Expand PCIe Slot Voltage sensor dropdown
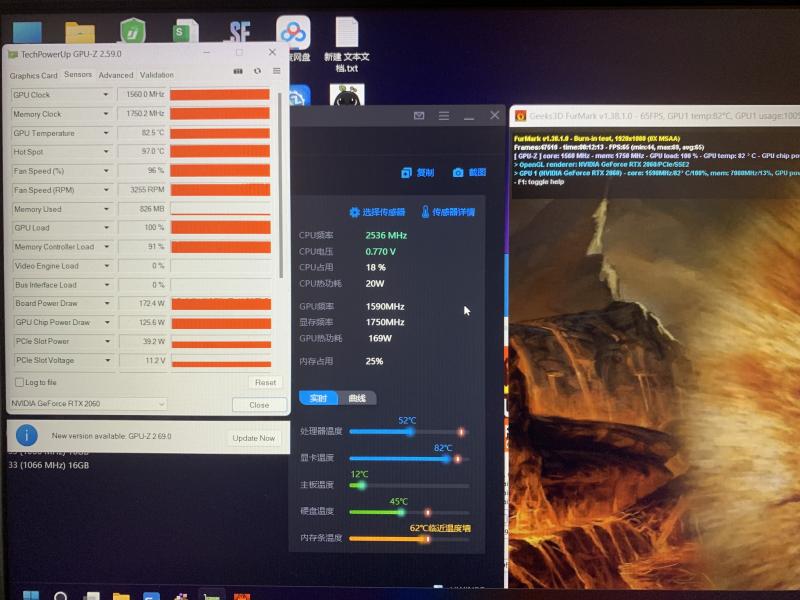Image resolution: width=800 pixels, height=600 pixels. (x=108, y=360)
